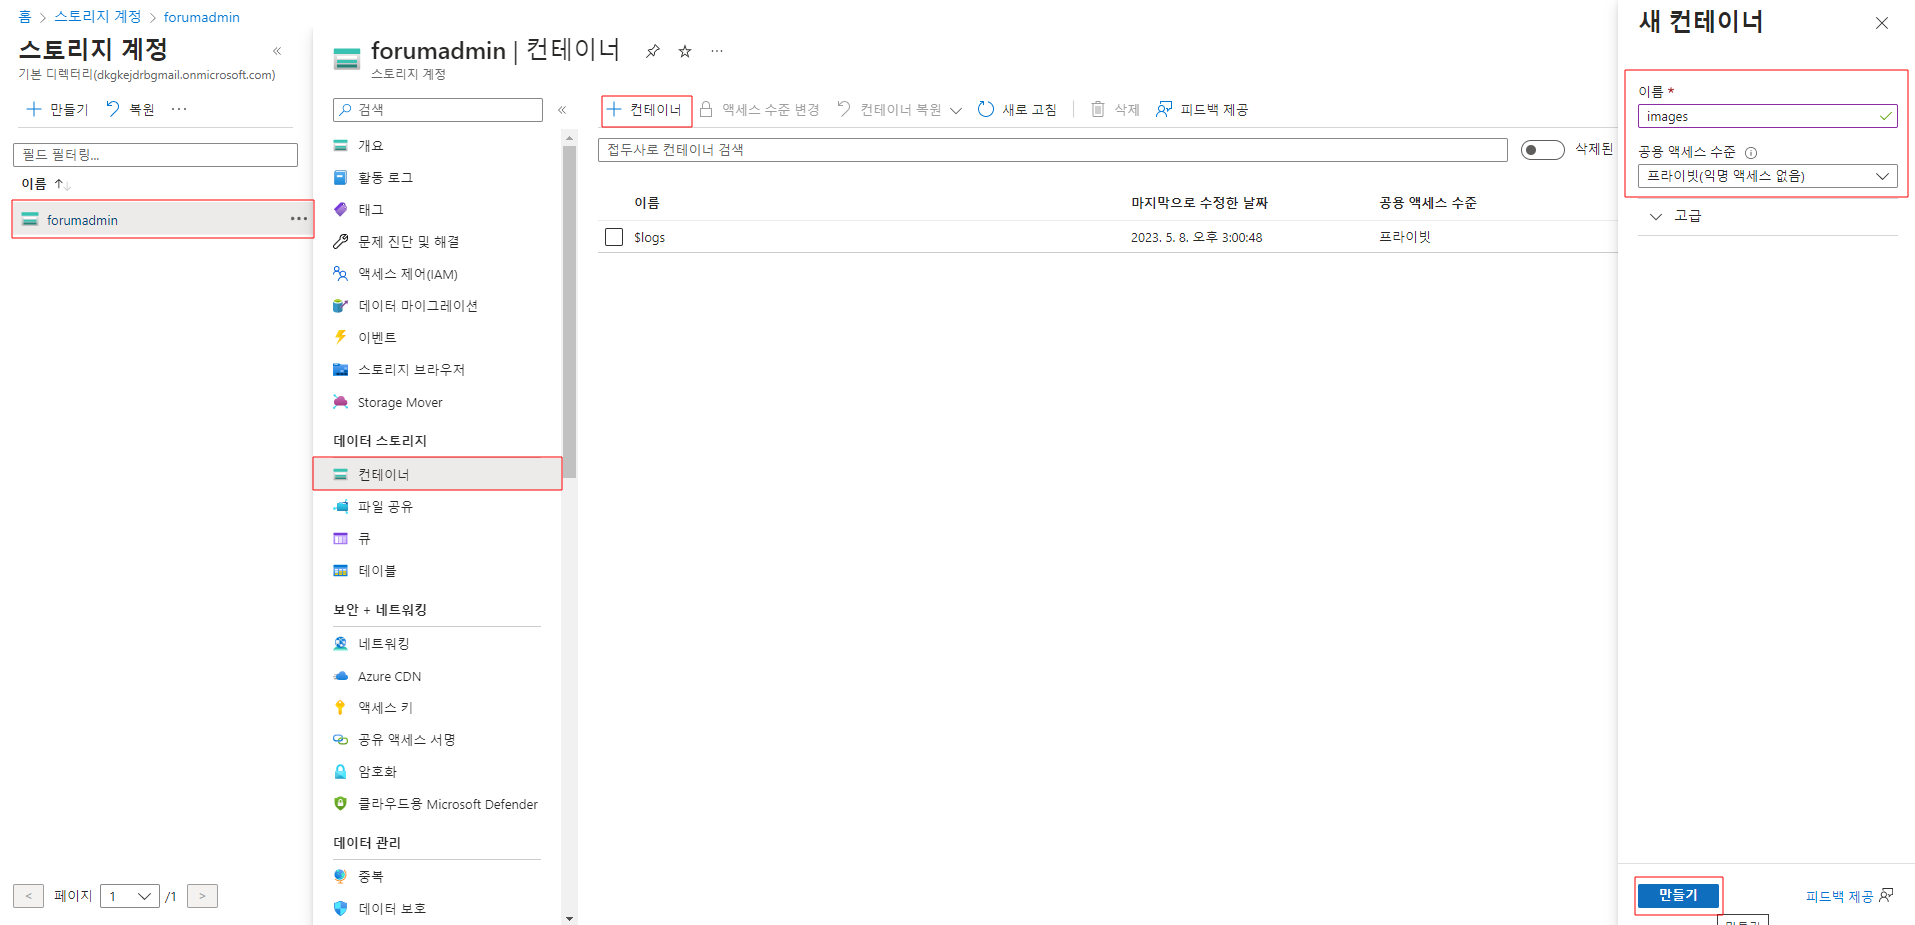Open 액세스 키 from the sidebar
This screenshot has height=925, width=1915.
pyautogui.click(x=385, y=708)
